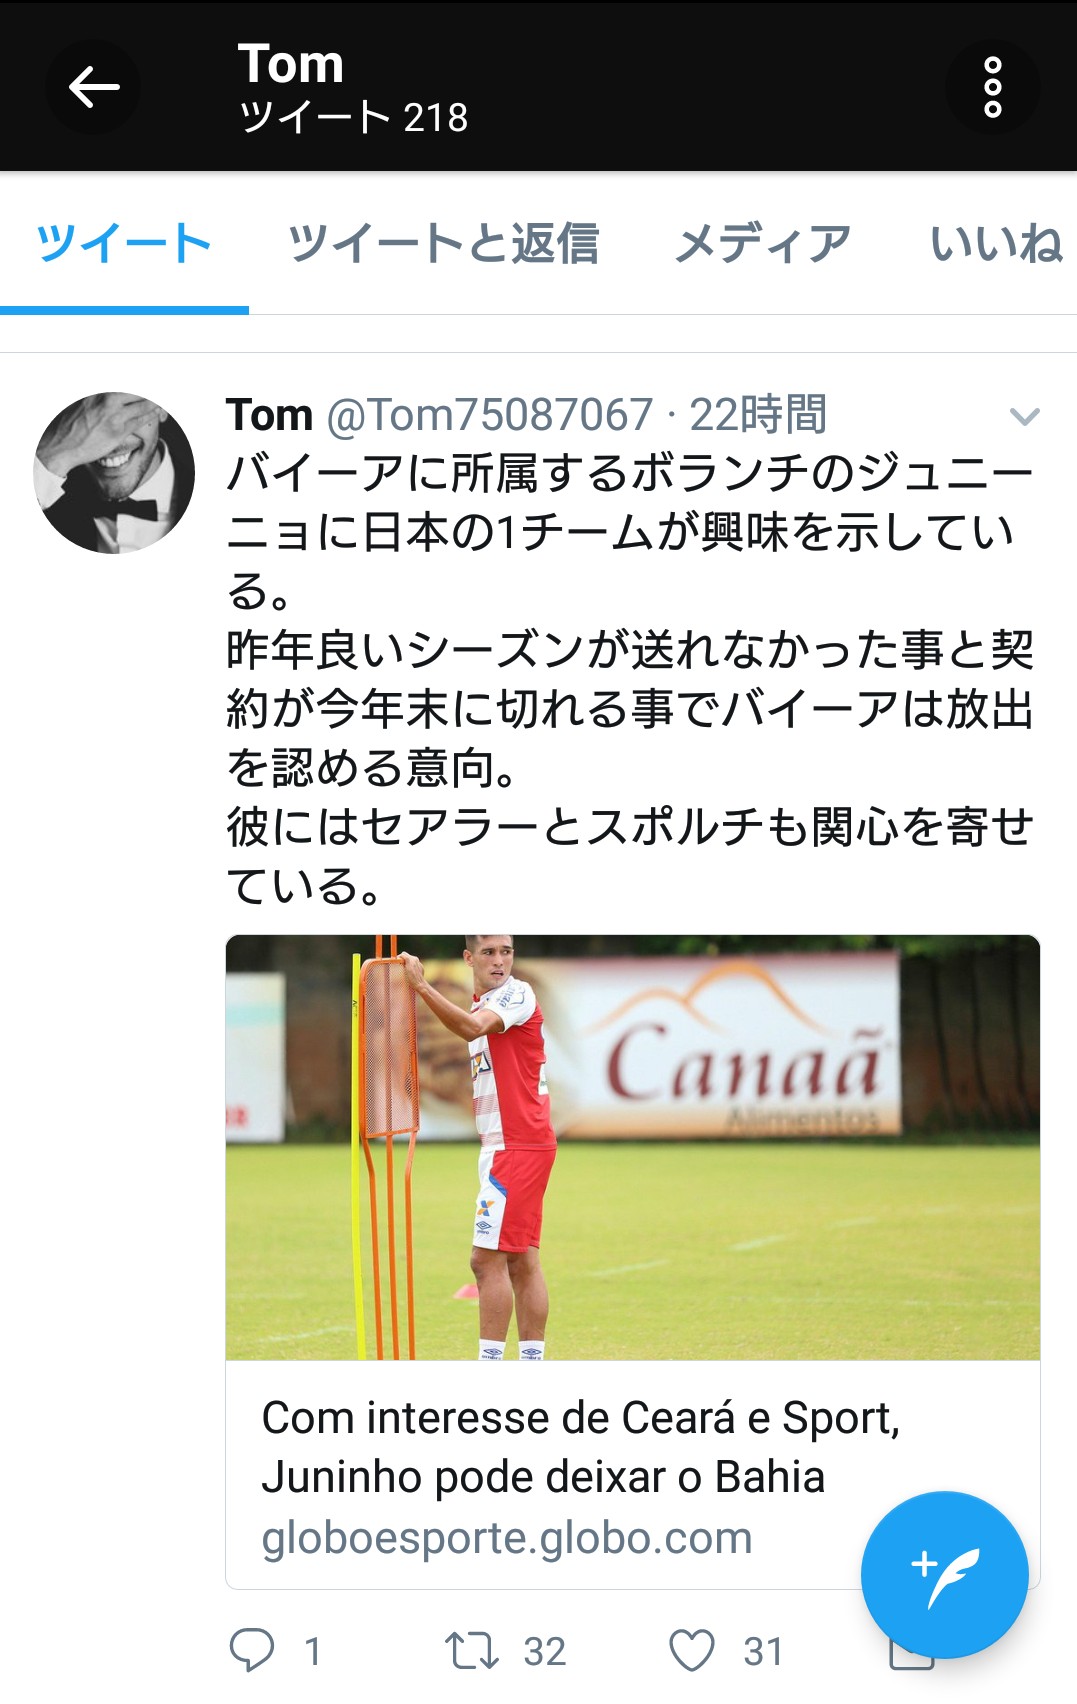Tap the Tom title in header
The width and height of the screenshot is (1077, 1704).
pos(291,64)
